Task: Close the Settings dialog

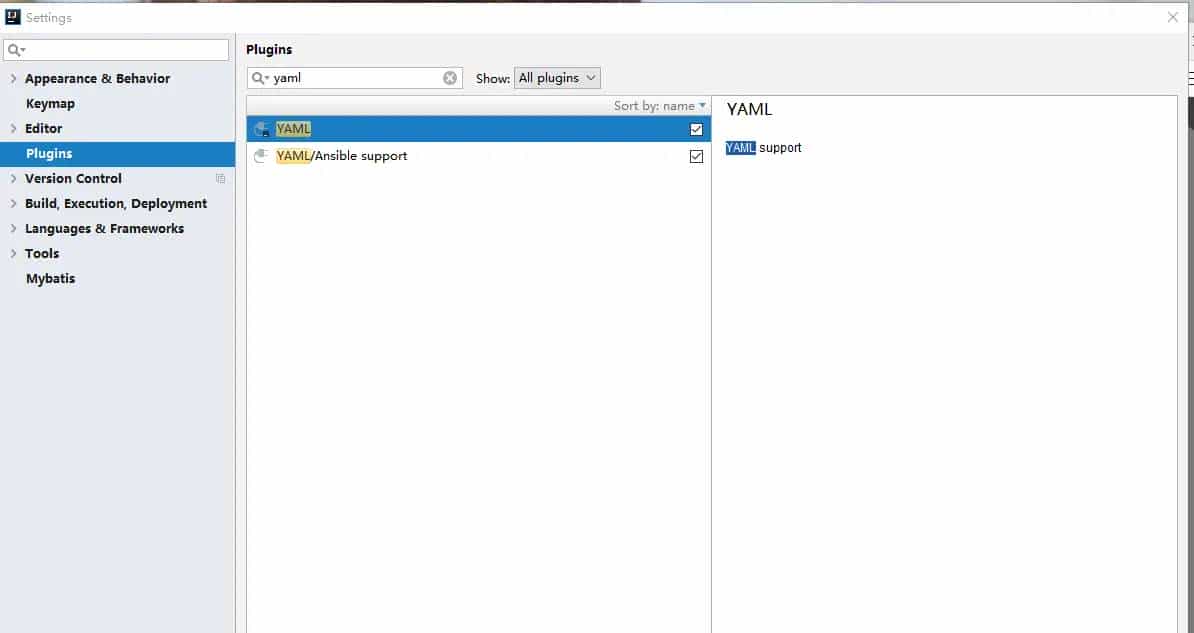Action: pos(1173,18)
